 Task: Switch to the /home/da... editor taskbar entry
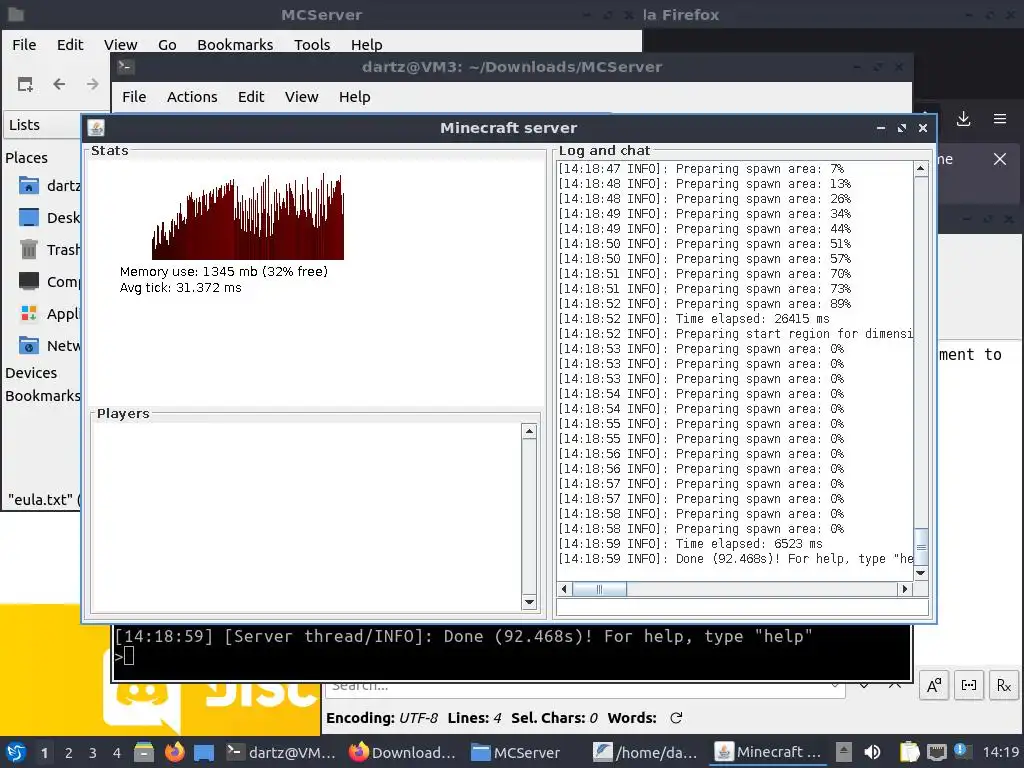(647, 752)
